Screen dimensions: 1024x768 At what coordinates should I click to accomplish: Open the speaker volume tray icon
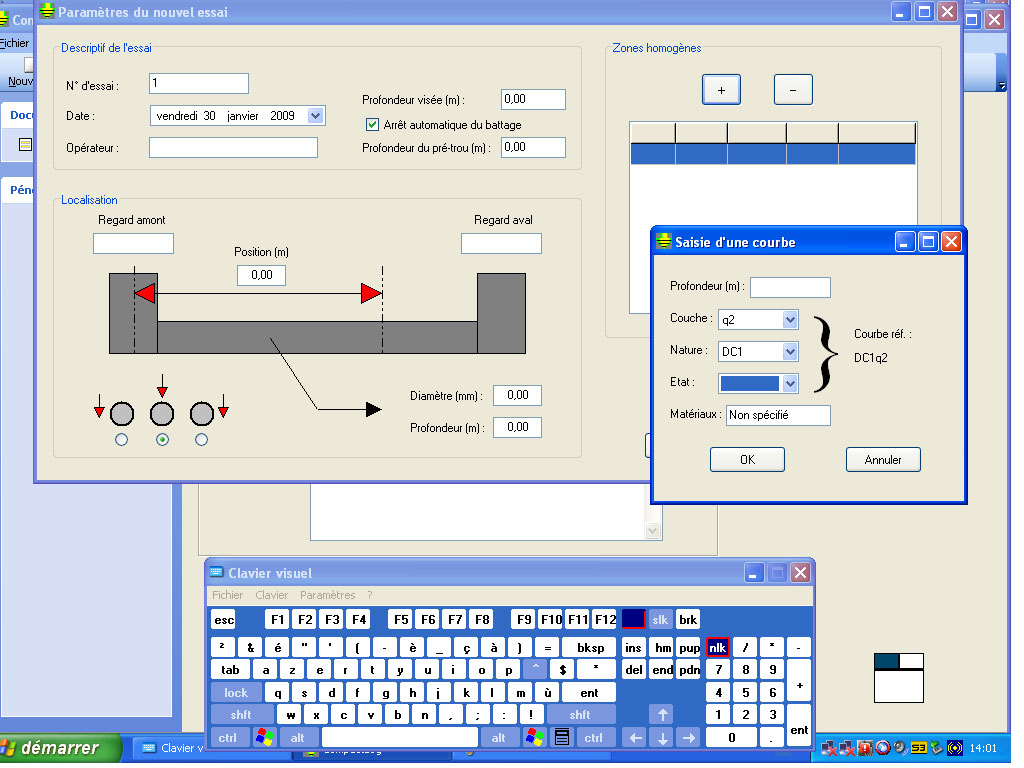pos(900,748)
